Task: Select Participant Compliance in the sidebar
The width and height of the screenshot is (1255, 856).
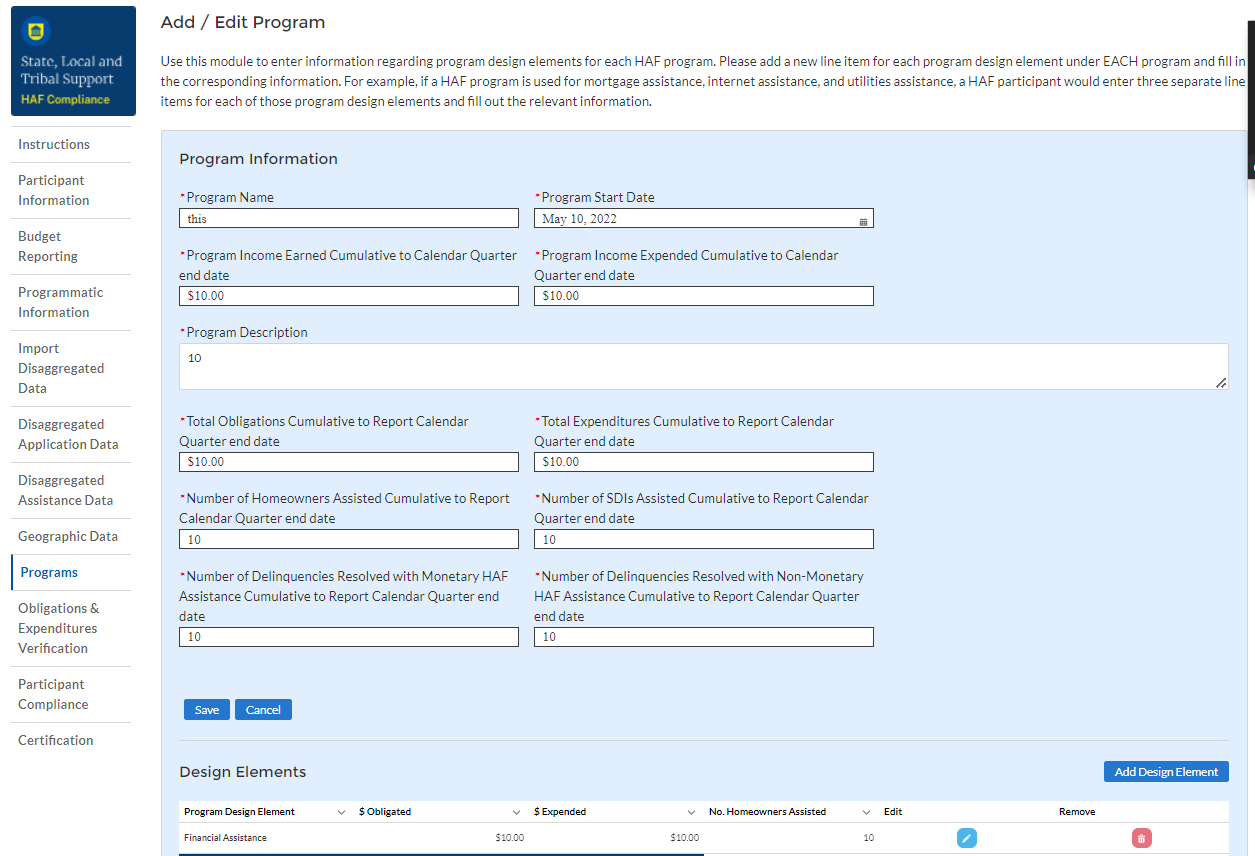Action: pyautogui.click(x=53, y=694)
